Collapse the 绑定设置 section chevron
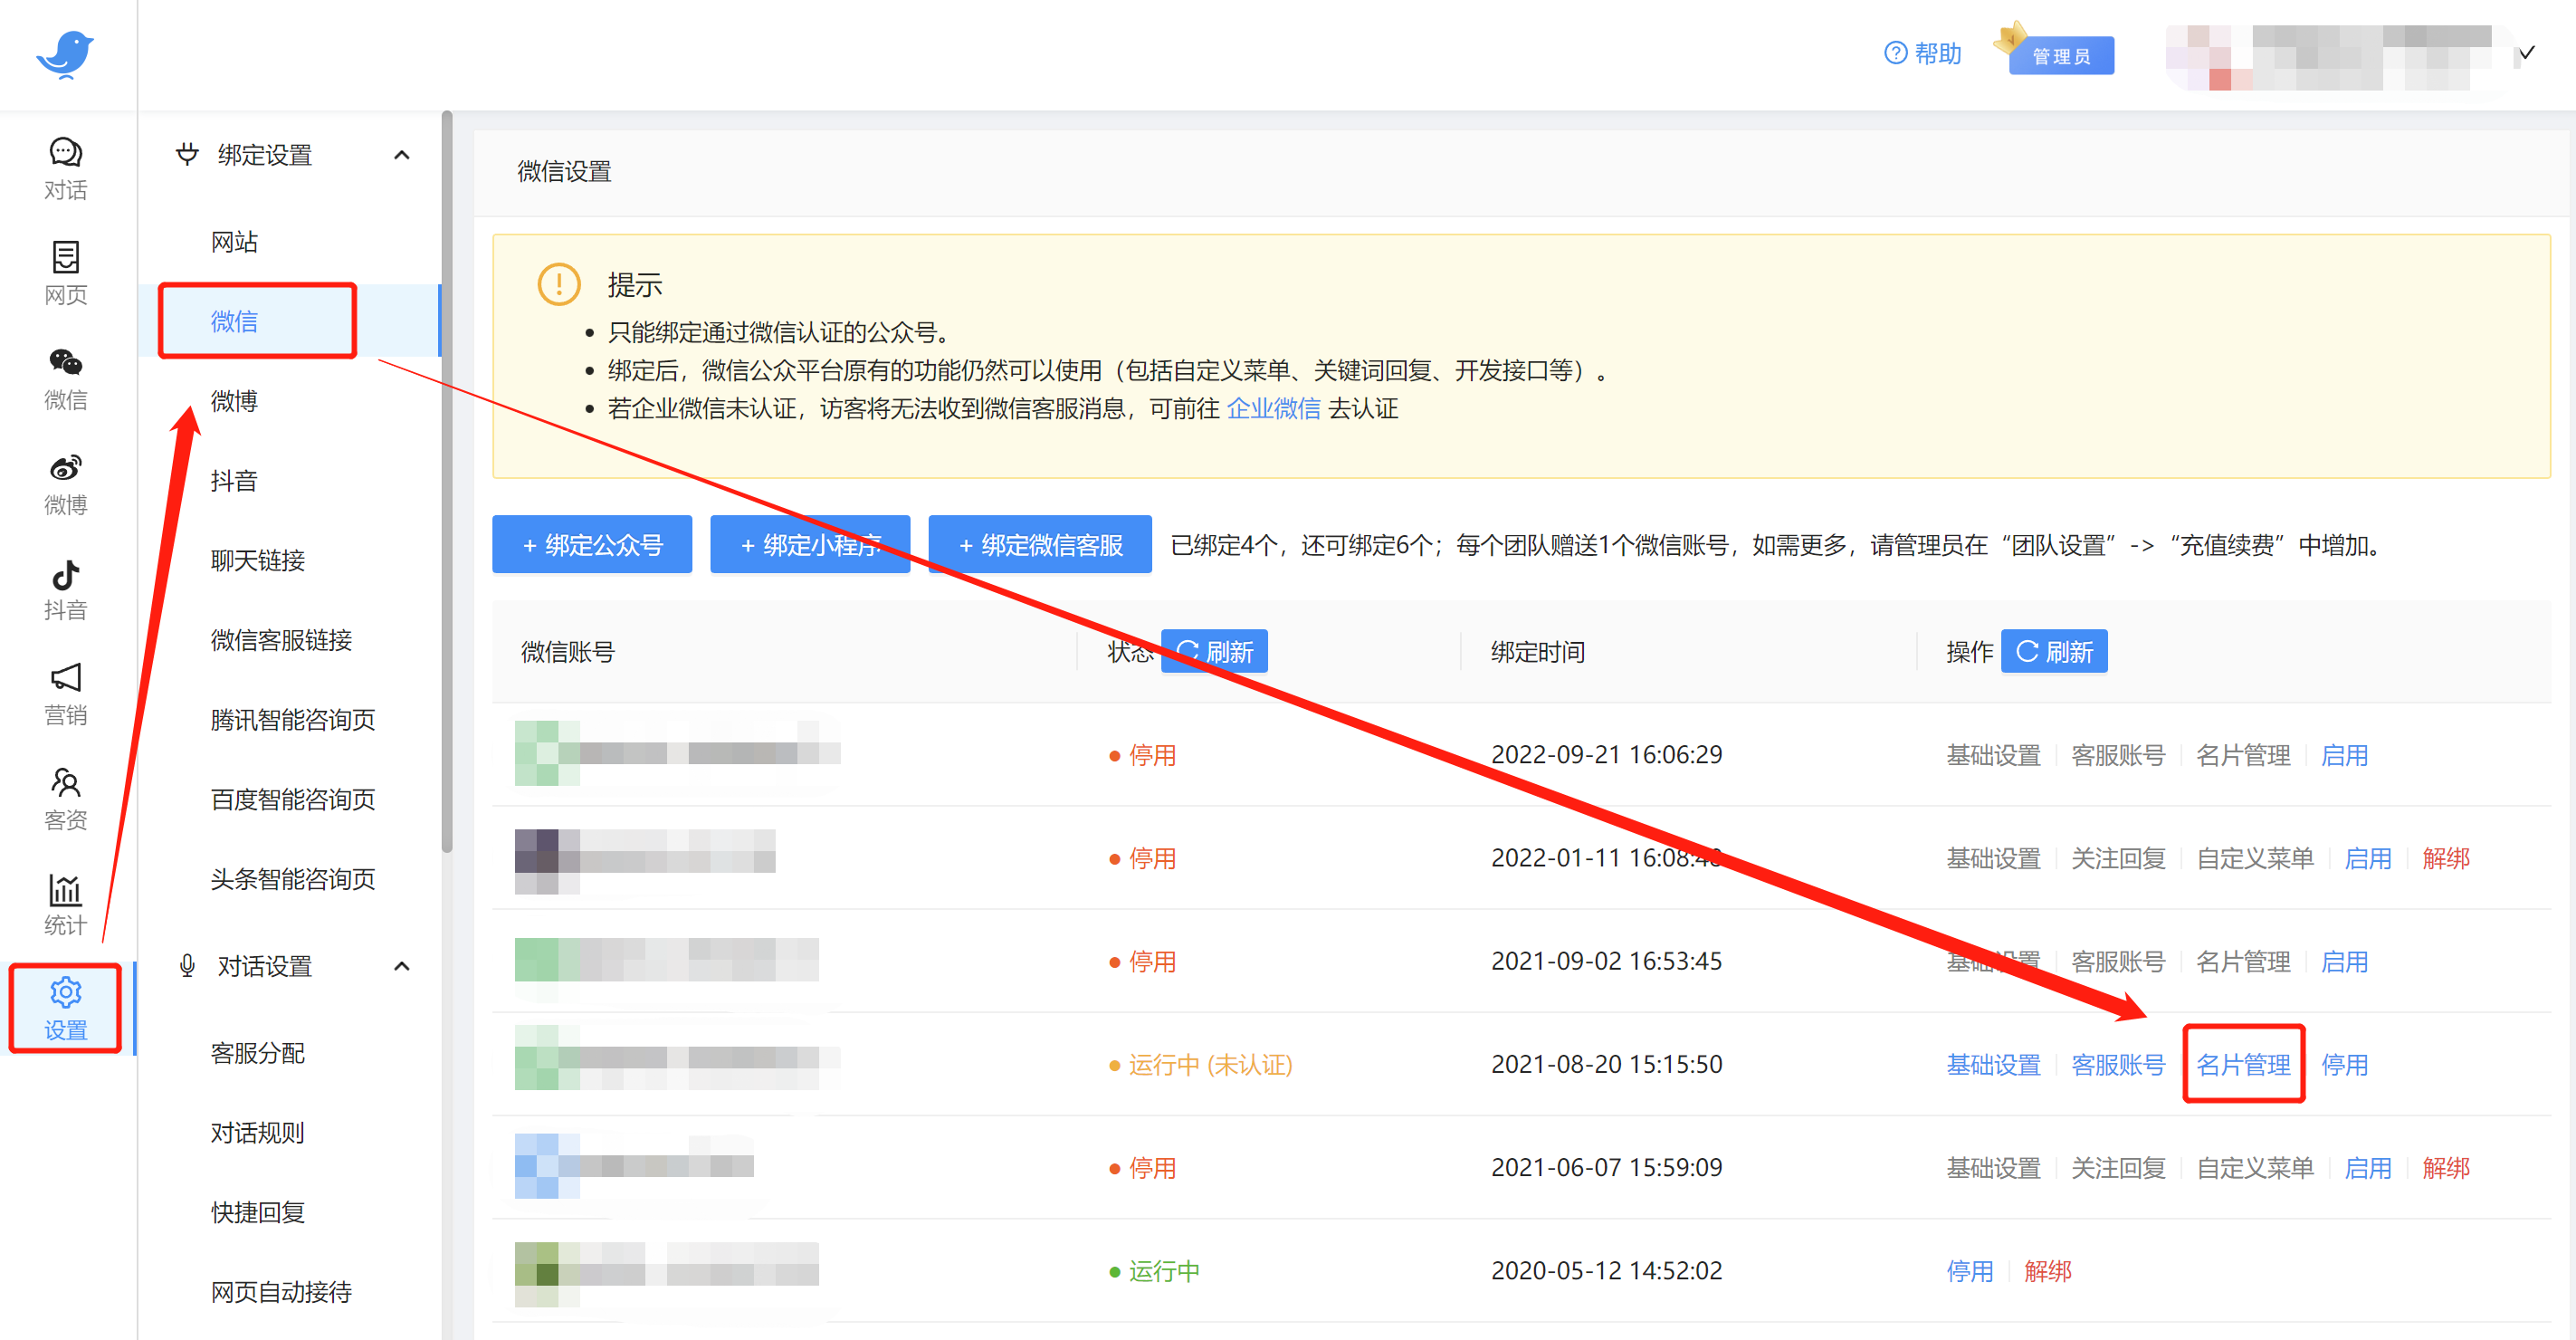The image size is (2576, 1340). tap(402, 155)
